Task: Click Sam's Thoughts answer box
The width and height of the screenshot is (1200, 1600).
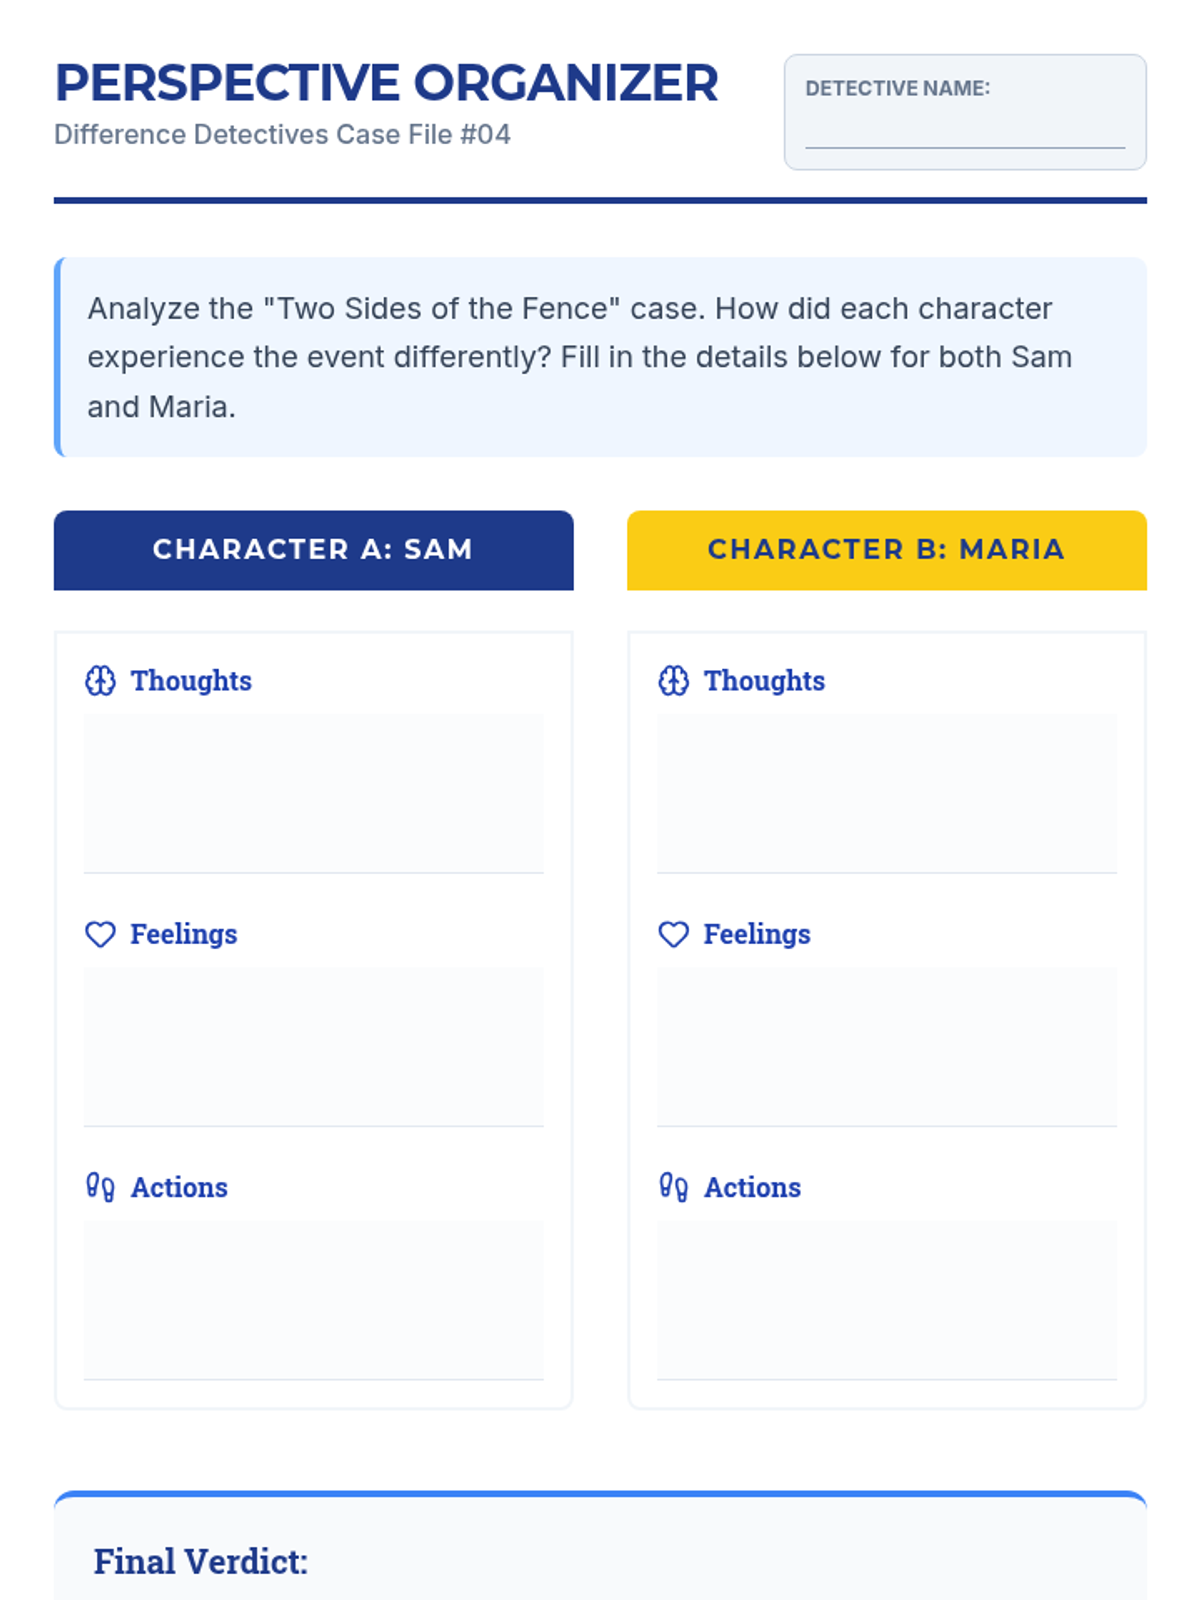Action: click(314, 794)
